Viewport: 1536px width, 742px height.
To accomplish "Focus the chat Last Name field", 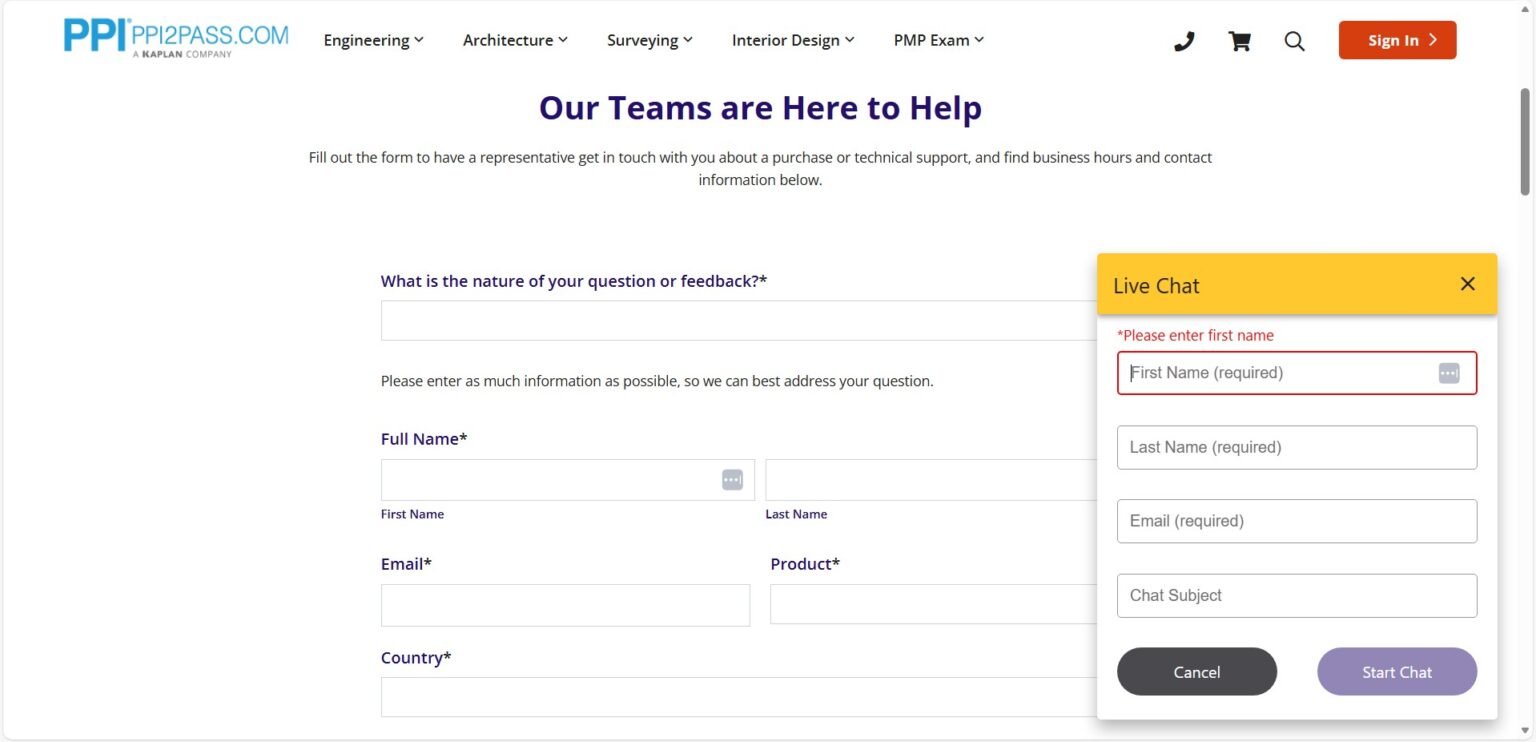I will point(1296,447).
